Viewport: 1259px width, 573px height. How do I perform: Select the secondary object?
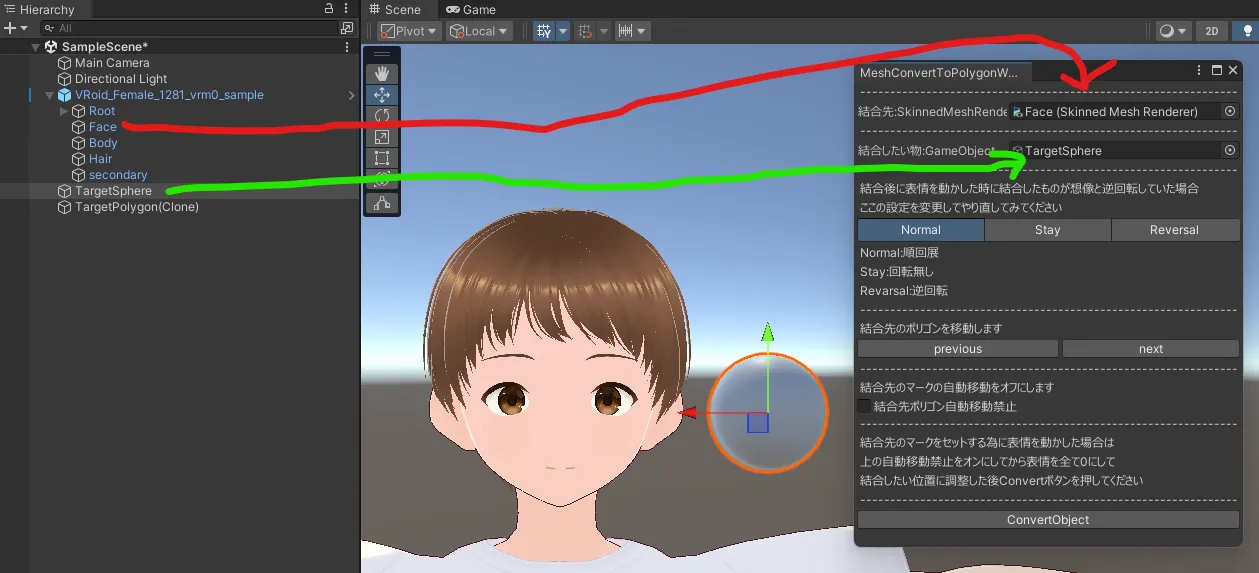(x=118, y=175)
